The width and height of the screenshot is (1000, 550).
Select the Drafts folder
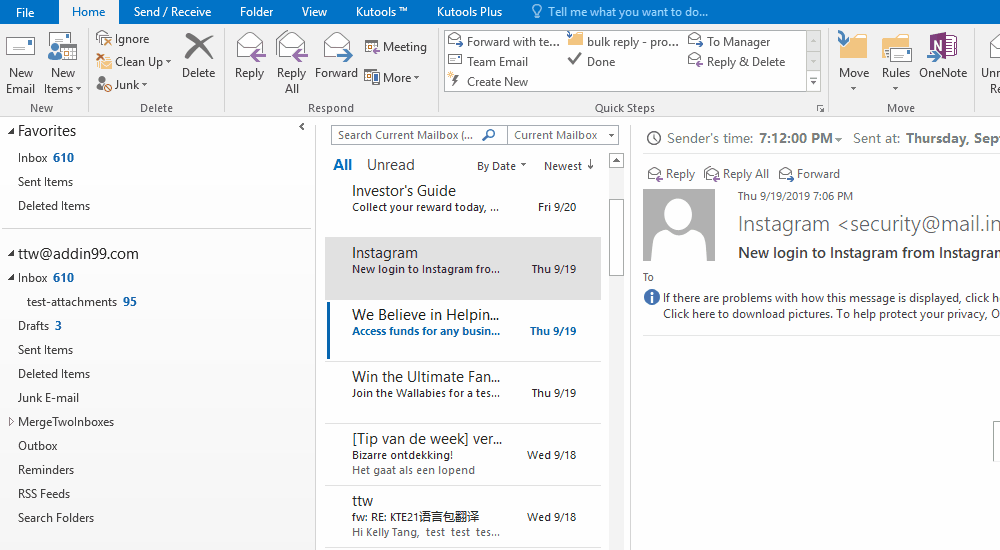coord(33,326)
